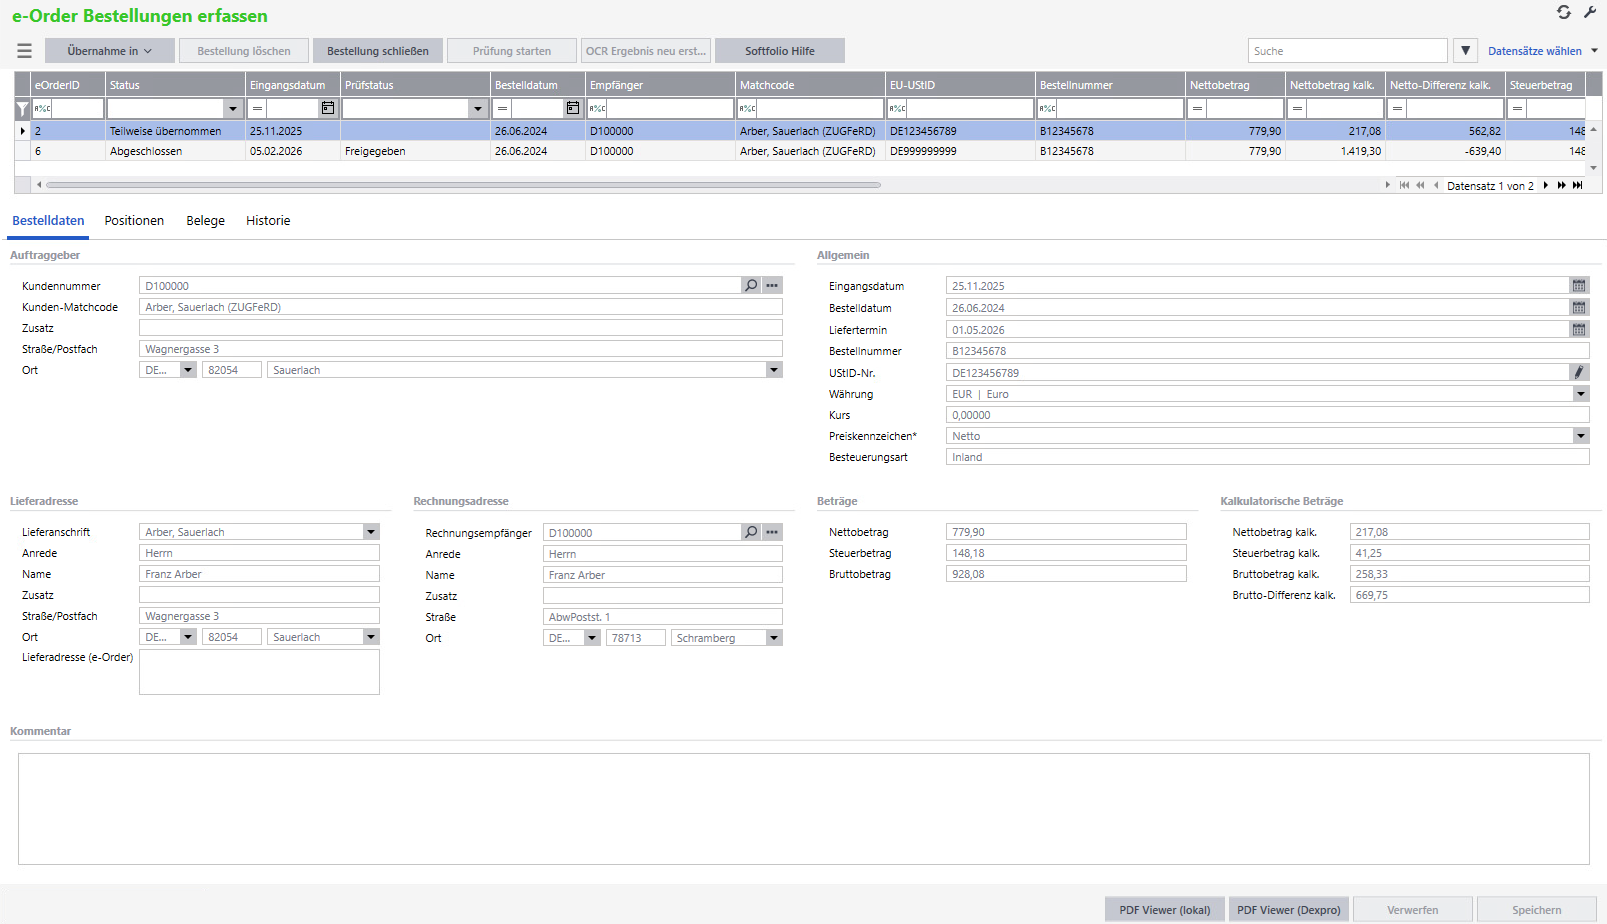This screenshot has height=924, width=1607.
Task: Open the Status column filter dropdown
Action: pos(233,108)
